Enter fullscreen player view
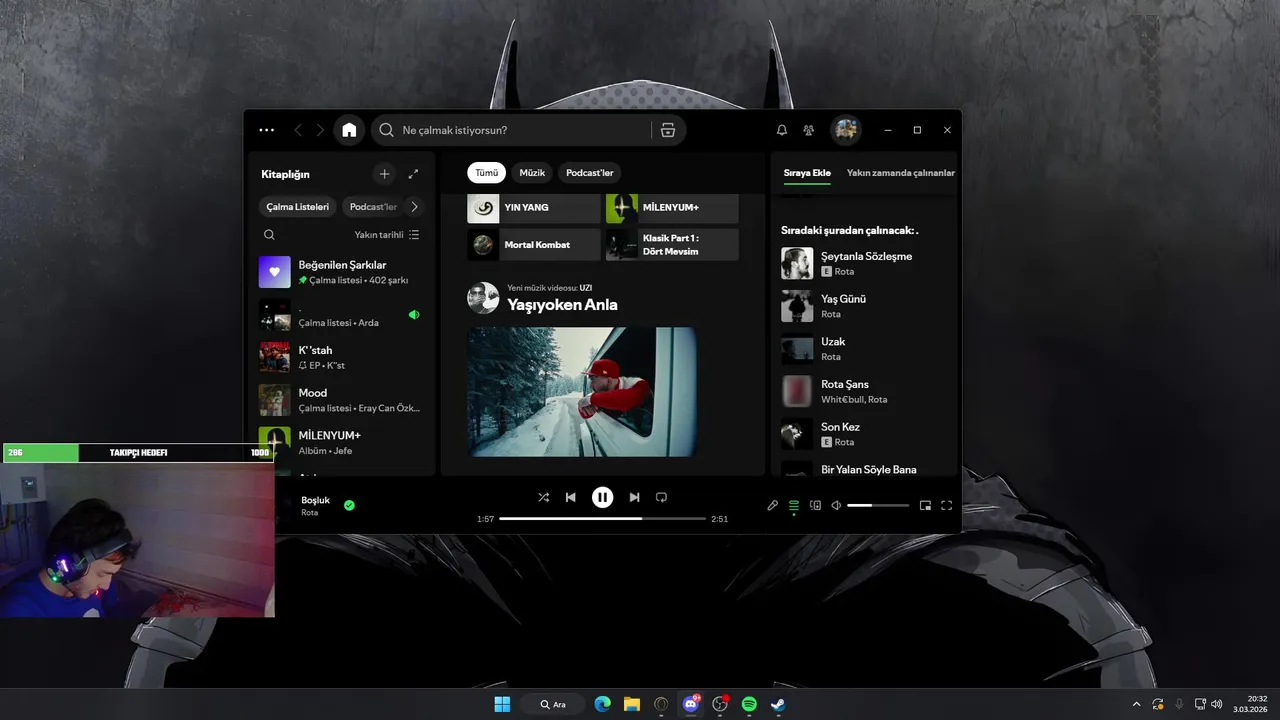 pos(946,505)
